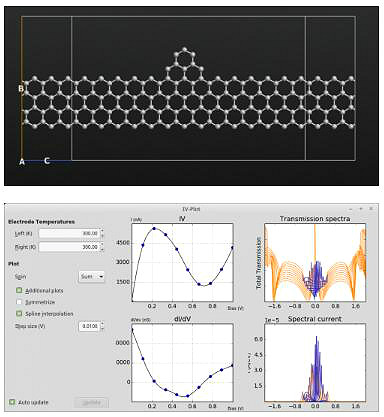This screenshot has height=417, width=384.
Task: Select the Spectral current plot
Action: click(315, 363)
